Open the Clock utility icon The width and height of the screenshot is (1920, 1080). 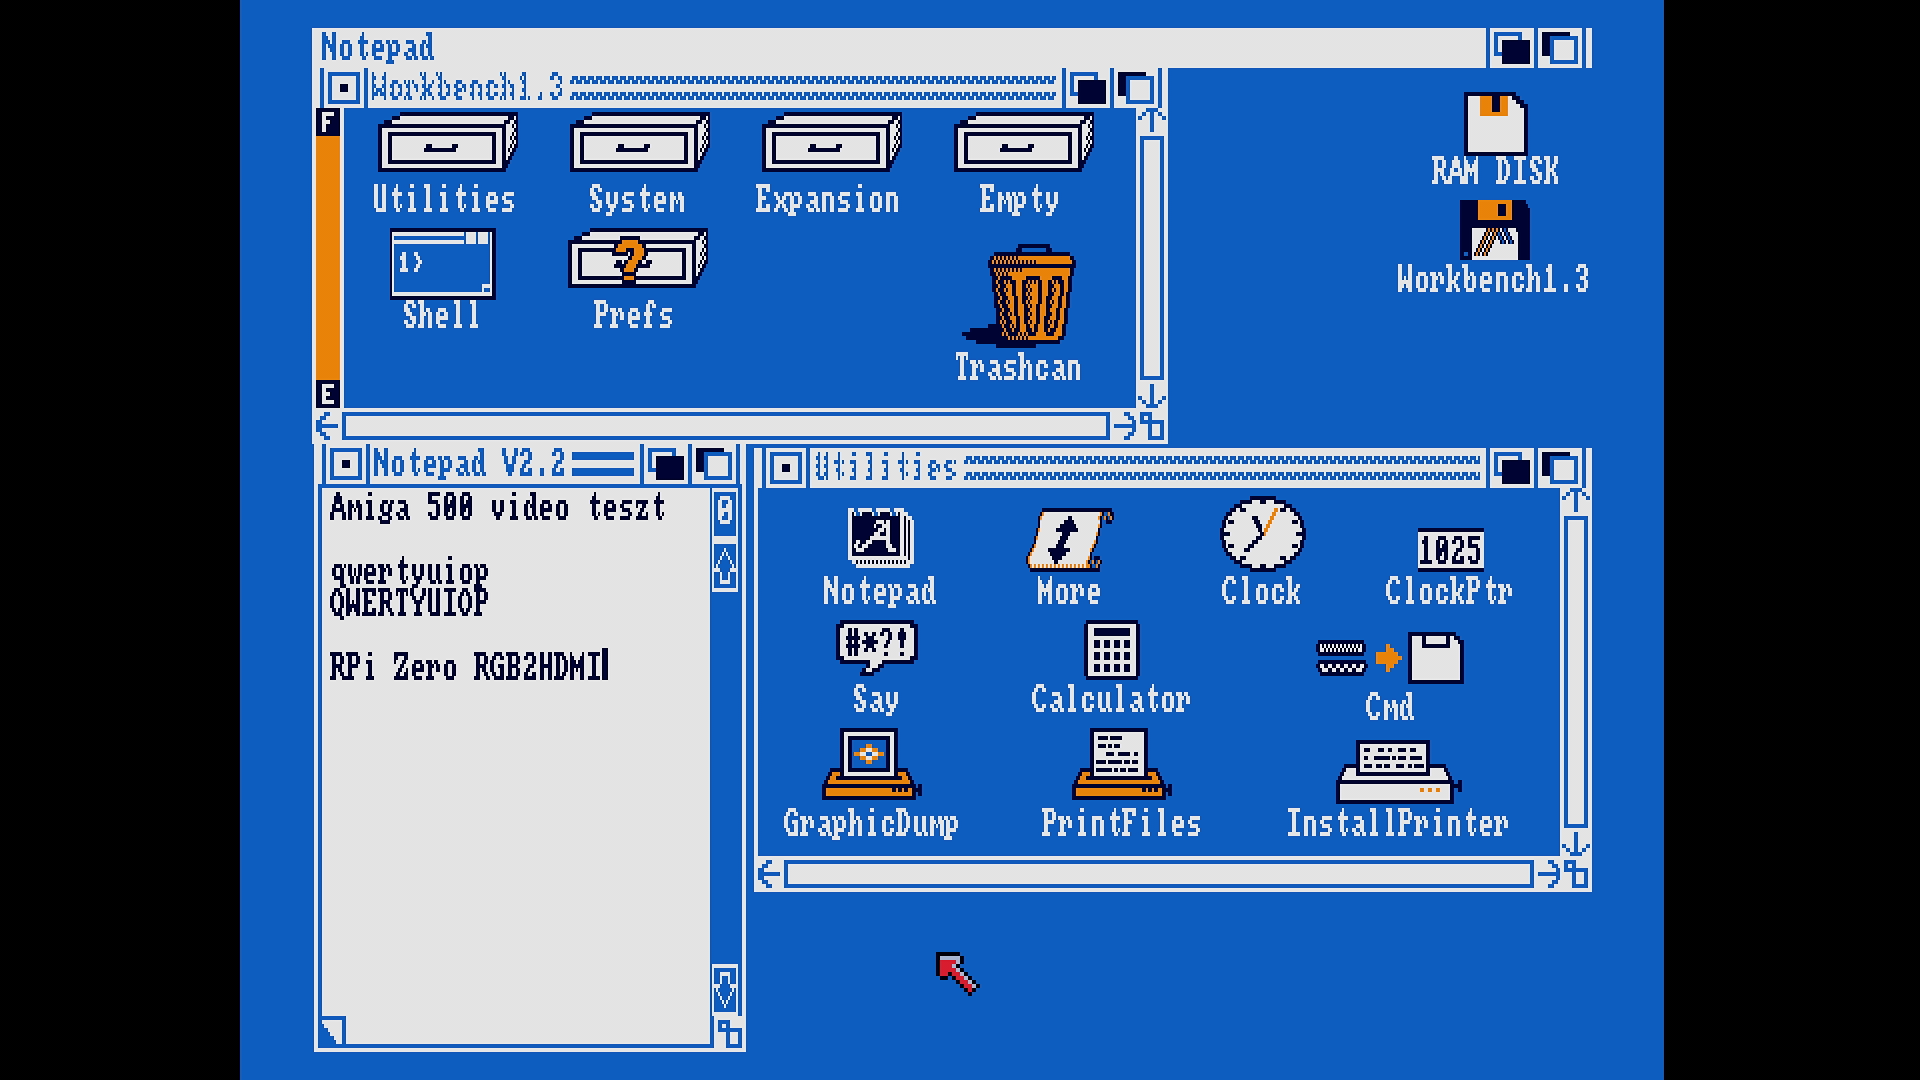coord(1262,536)
